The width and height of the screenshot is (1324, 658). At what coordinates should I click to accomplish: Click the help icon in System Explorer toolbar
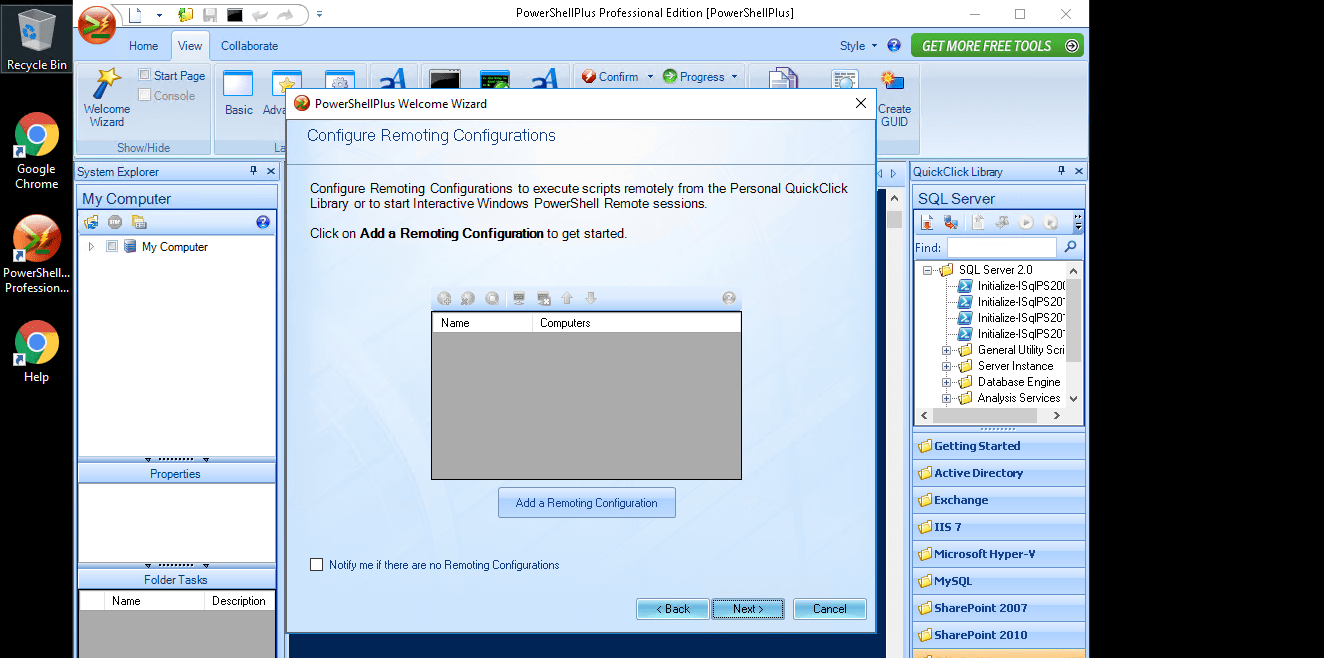[x=262, y=223]
